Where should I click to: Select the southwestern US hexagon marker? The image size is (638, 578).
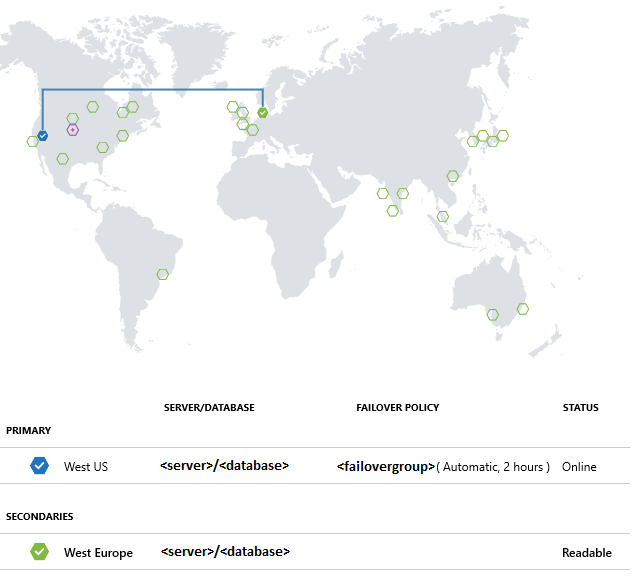pyautogui.click(x=63, y=158)
